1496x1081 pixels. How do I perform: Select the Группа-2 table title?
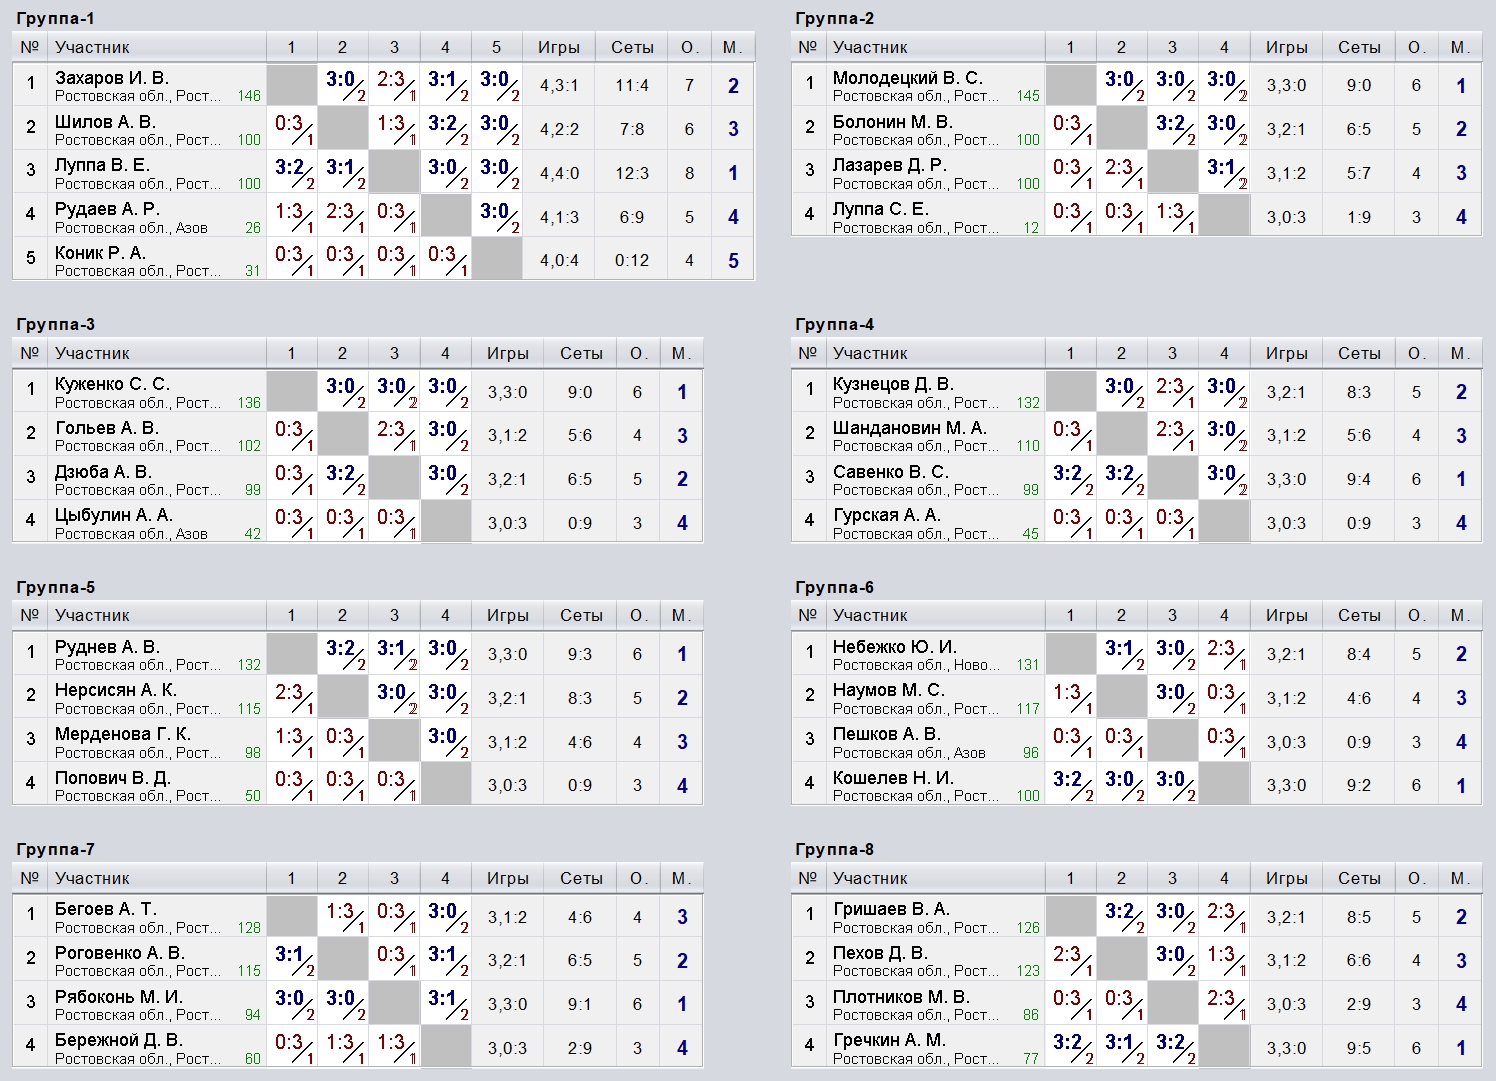pyautogui.click(x=834, y=18)
